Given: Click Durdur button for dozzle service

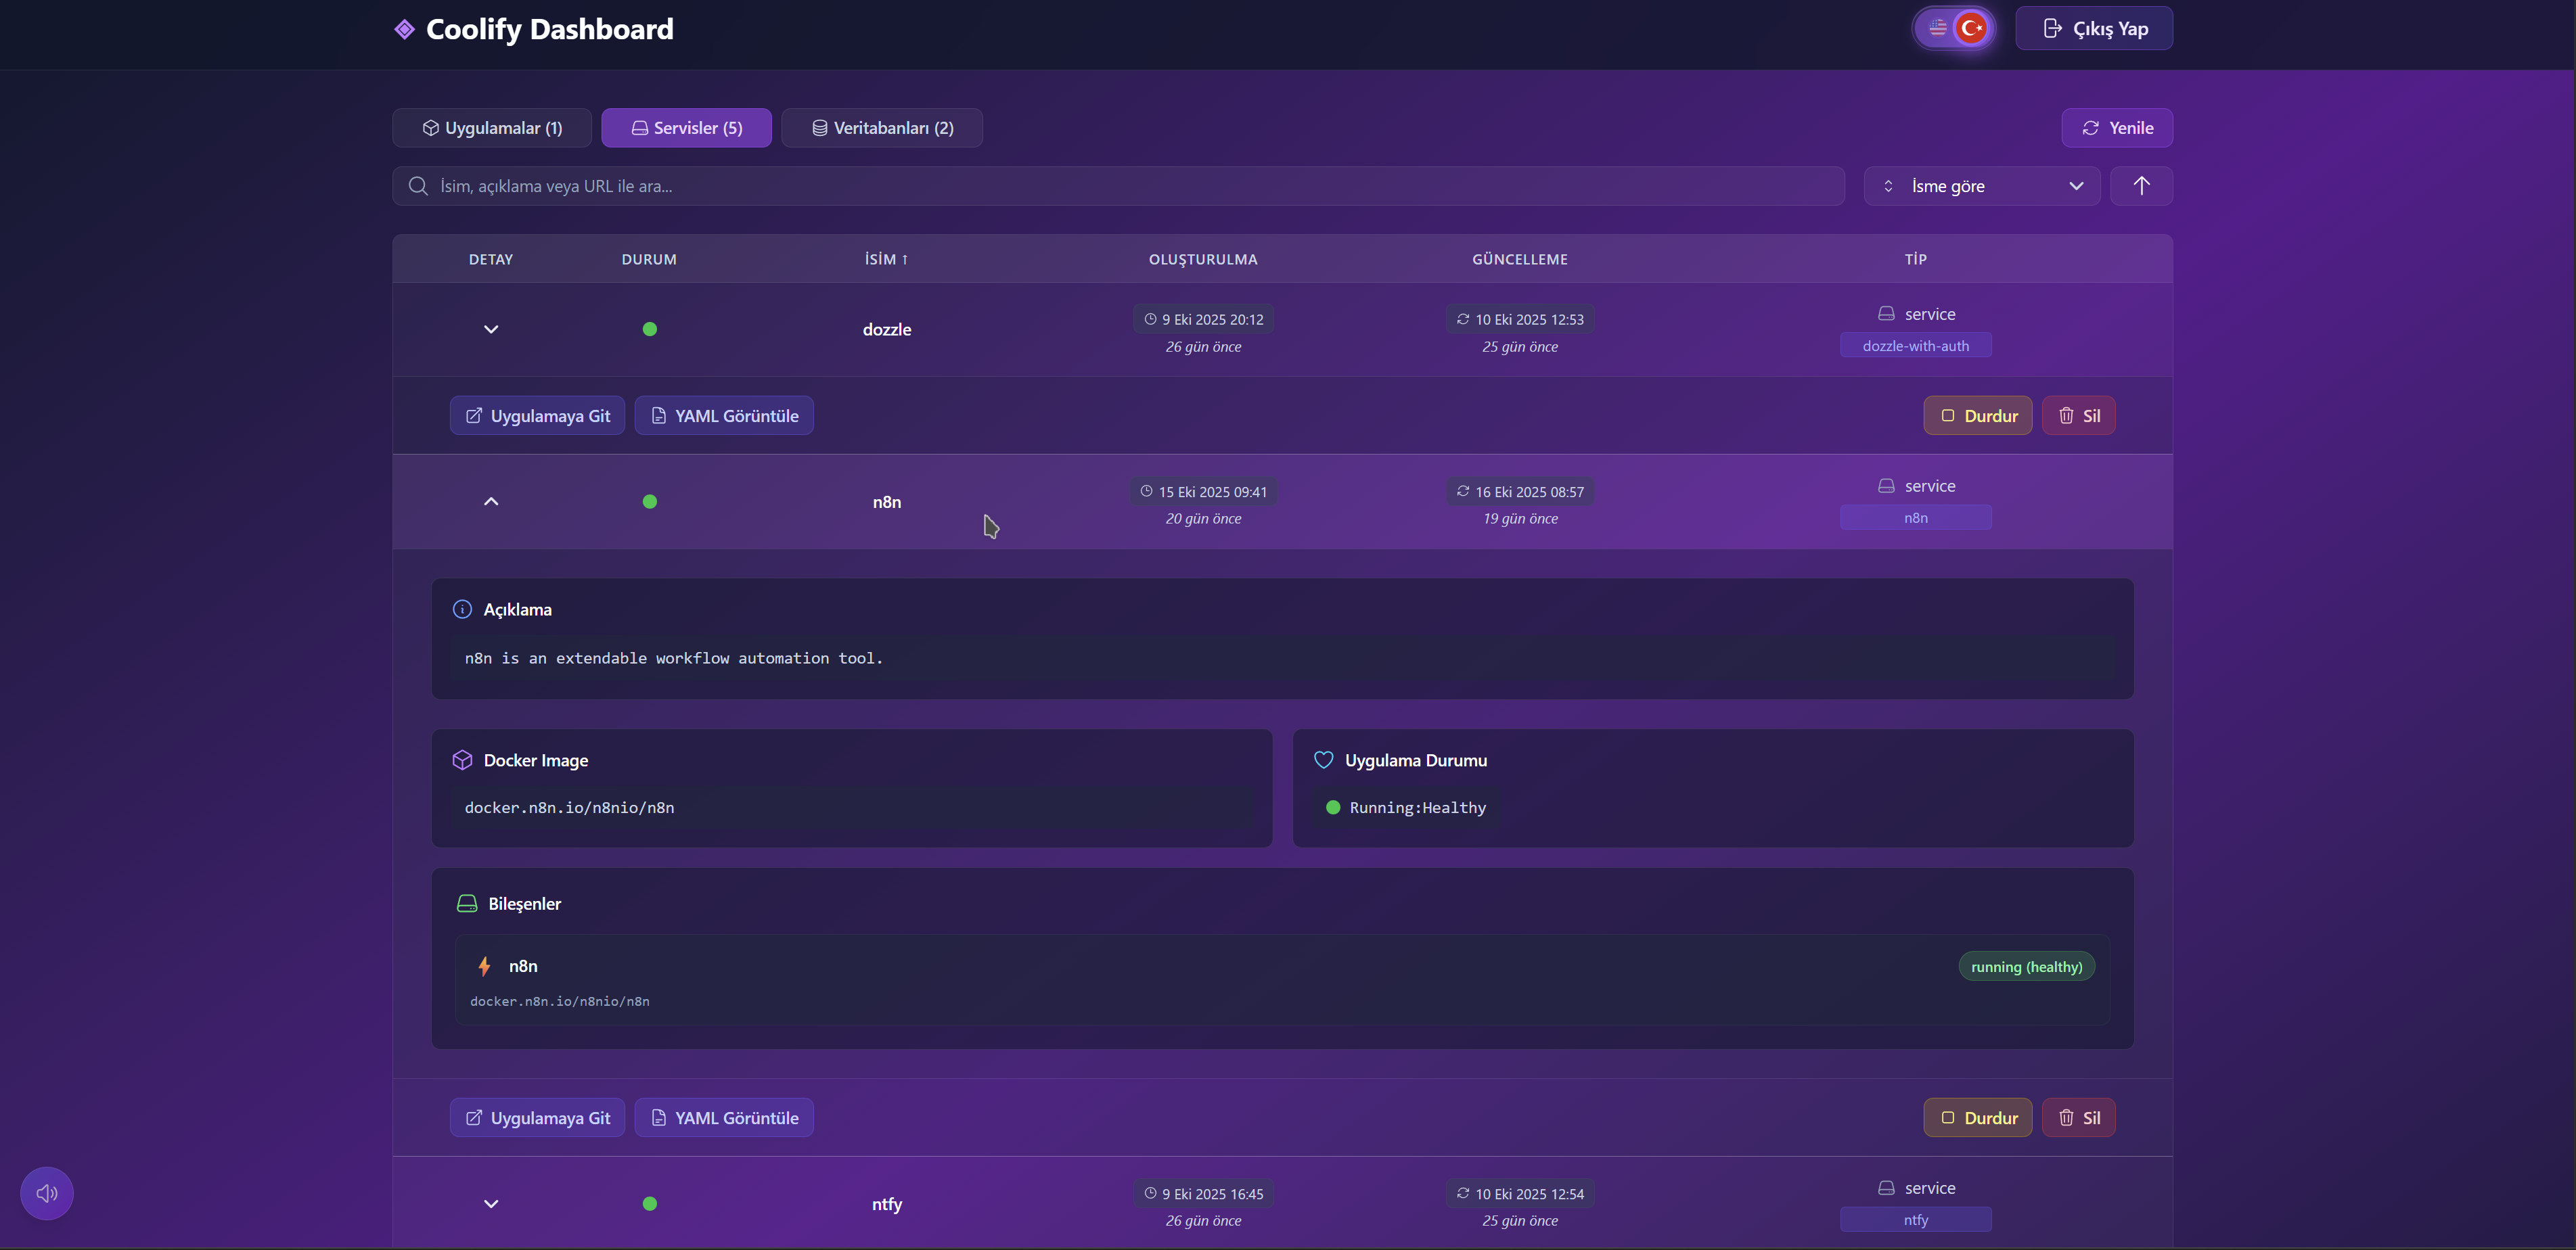Looking at the screenshot, I should click(1977, 416).
